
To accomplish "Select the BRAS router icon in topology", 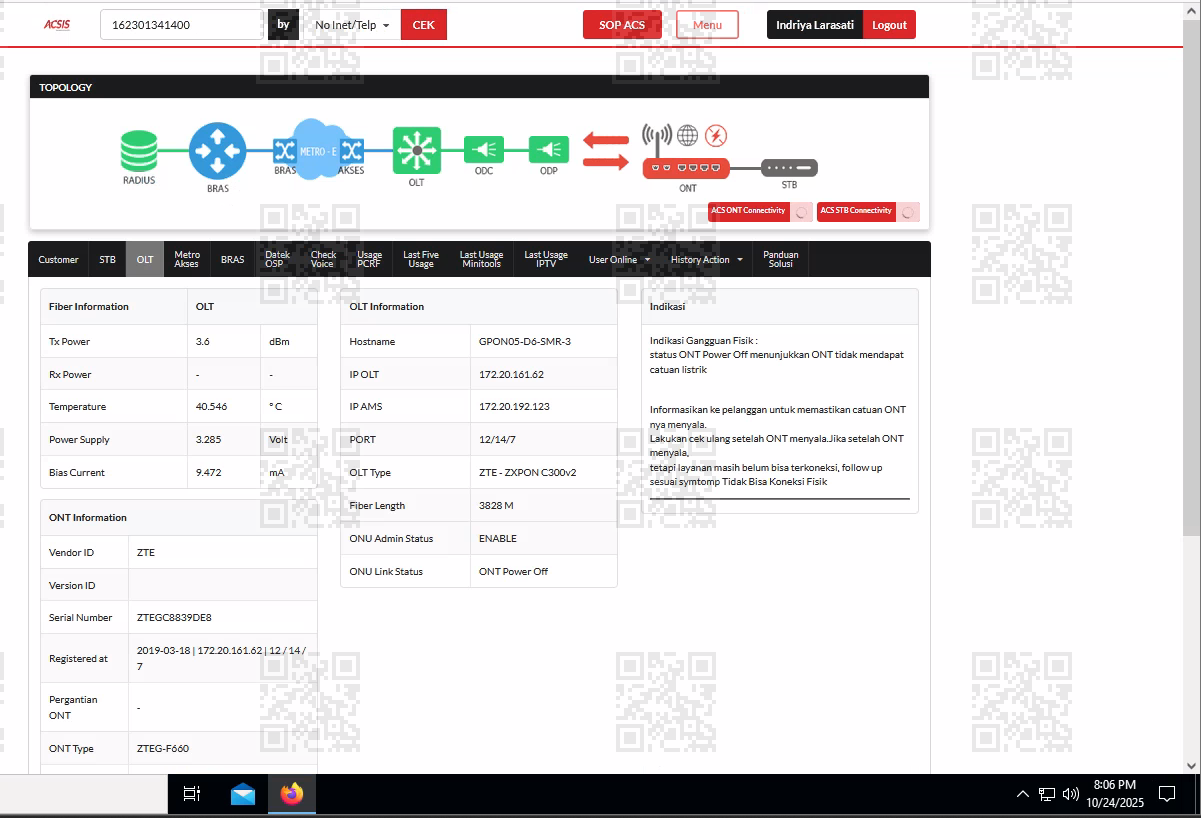I will [217, 151].
